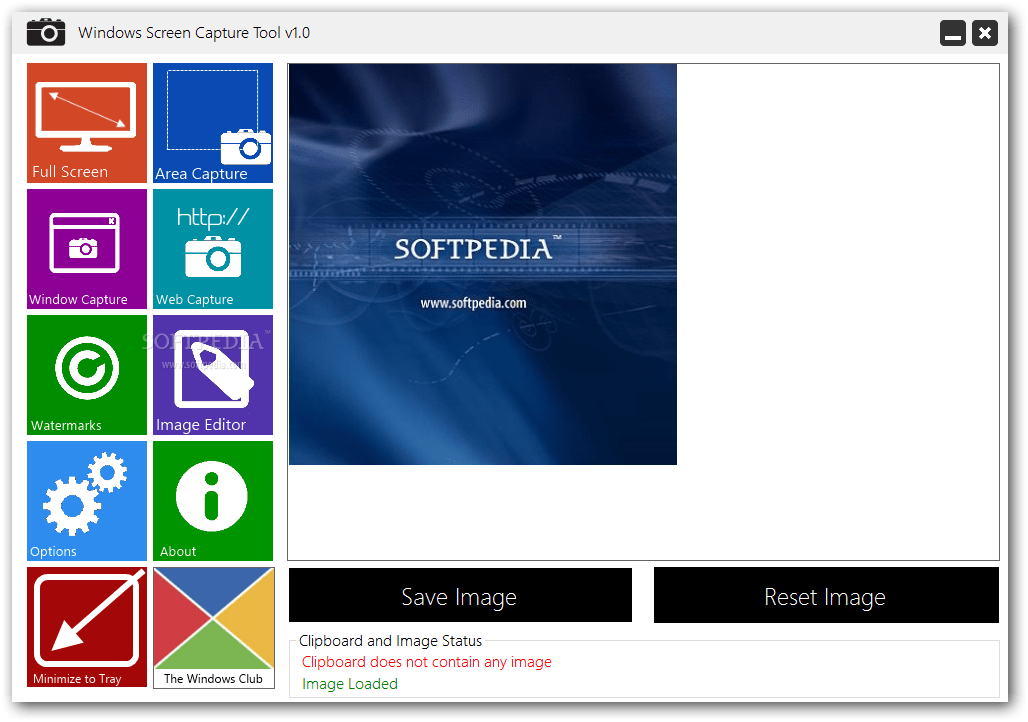The image size is (1028, 722).
Task: Minimize the application window
Action: (x=952, y=32)
